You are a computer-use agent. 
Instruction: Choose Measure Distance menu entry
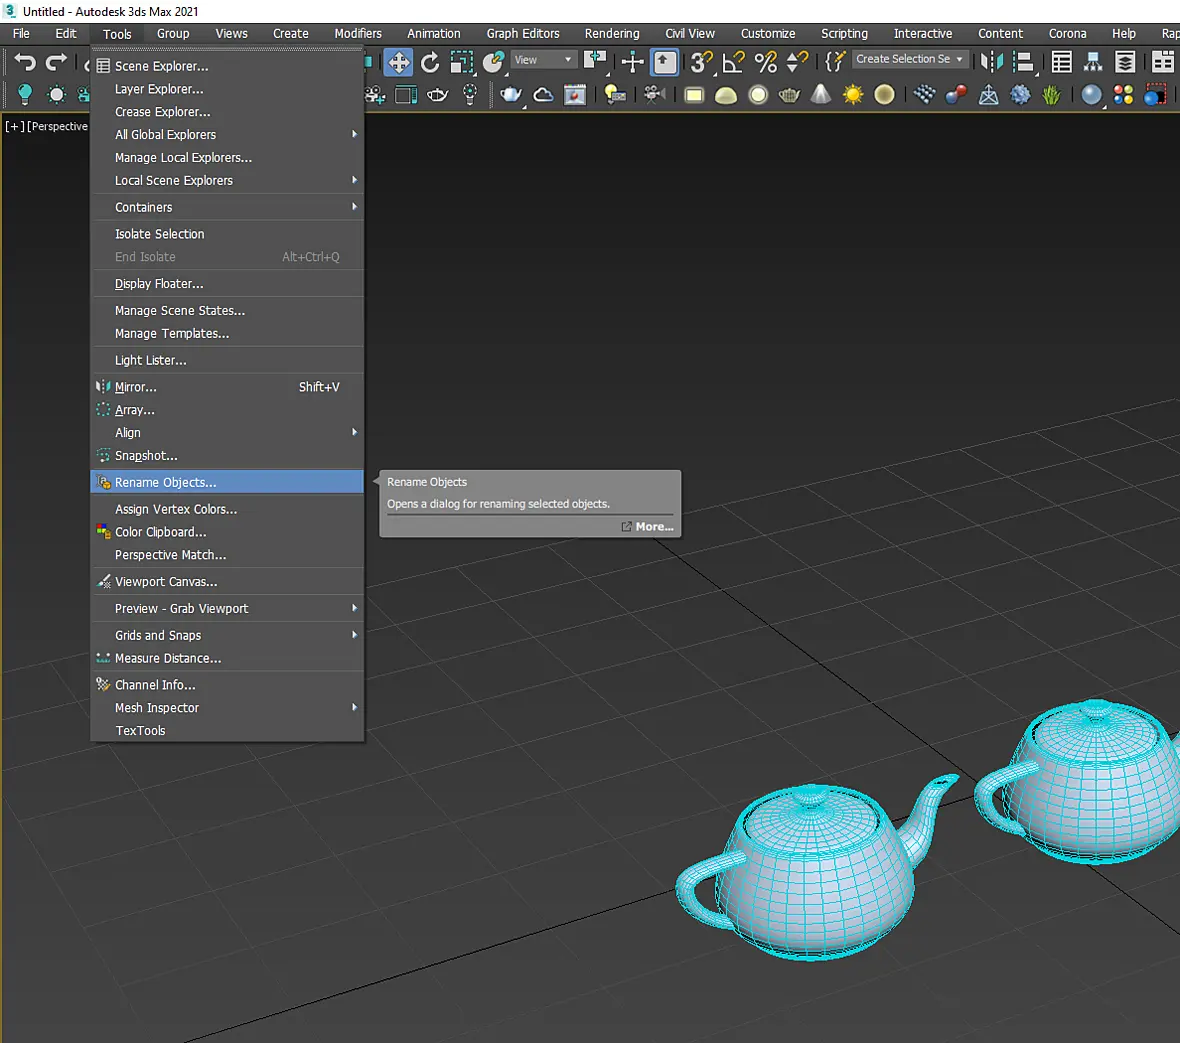(227, 658)
